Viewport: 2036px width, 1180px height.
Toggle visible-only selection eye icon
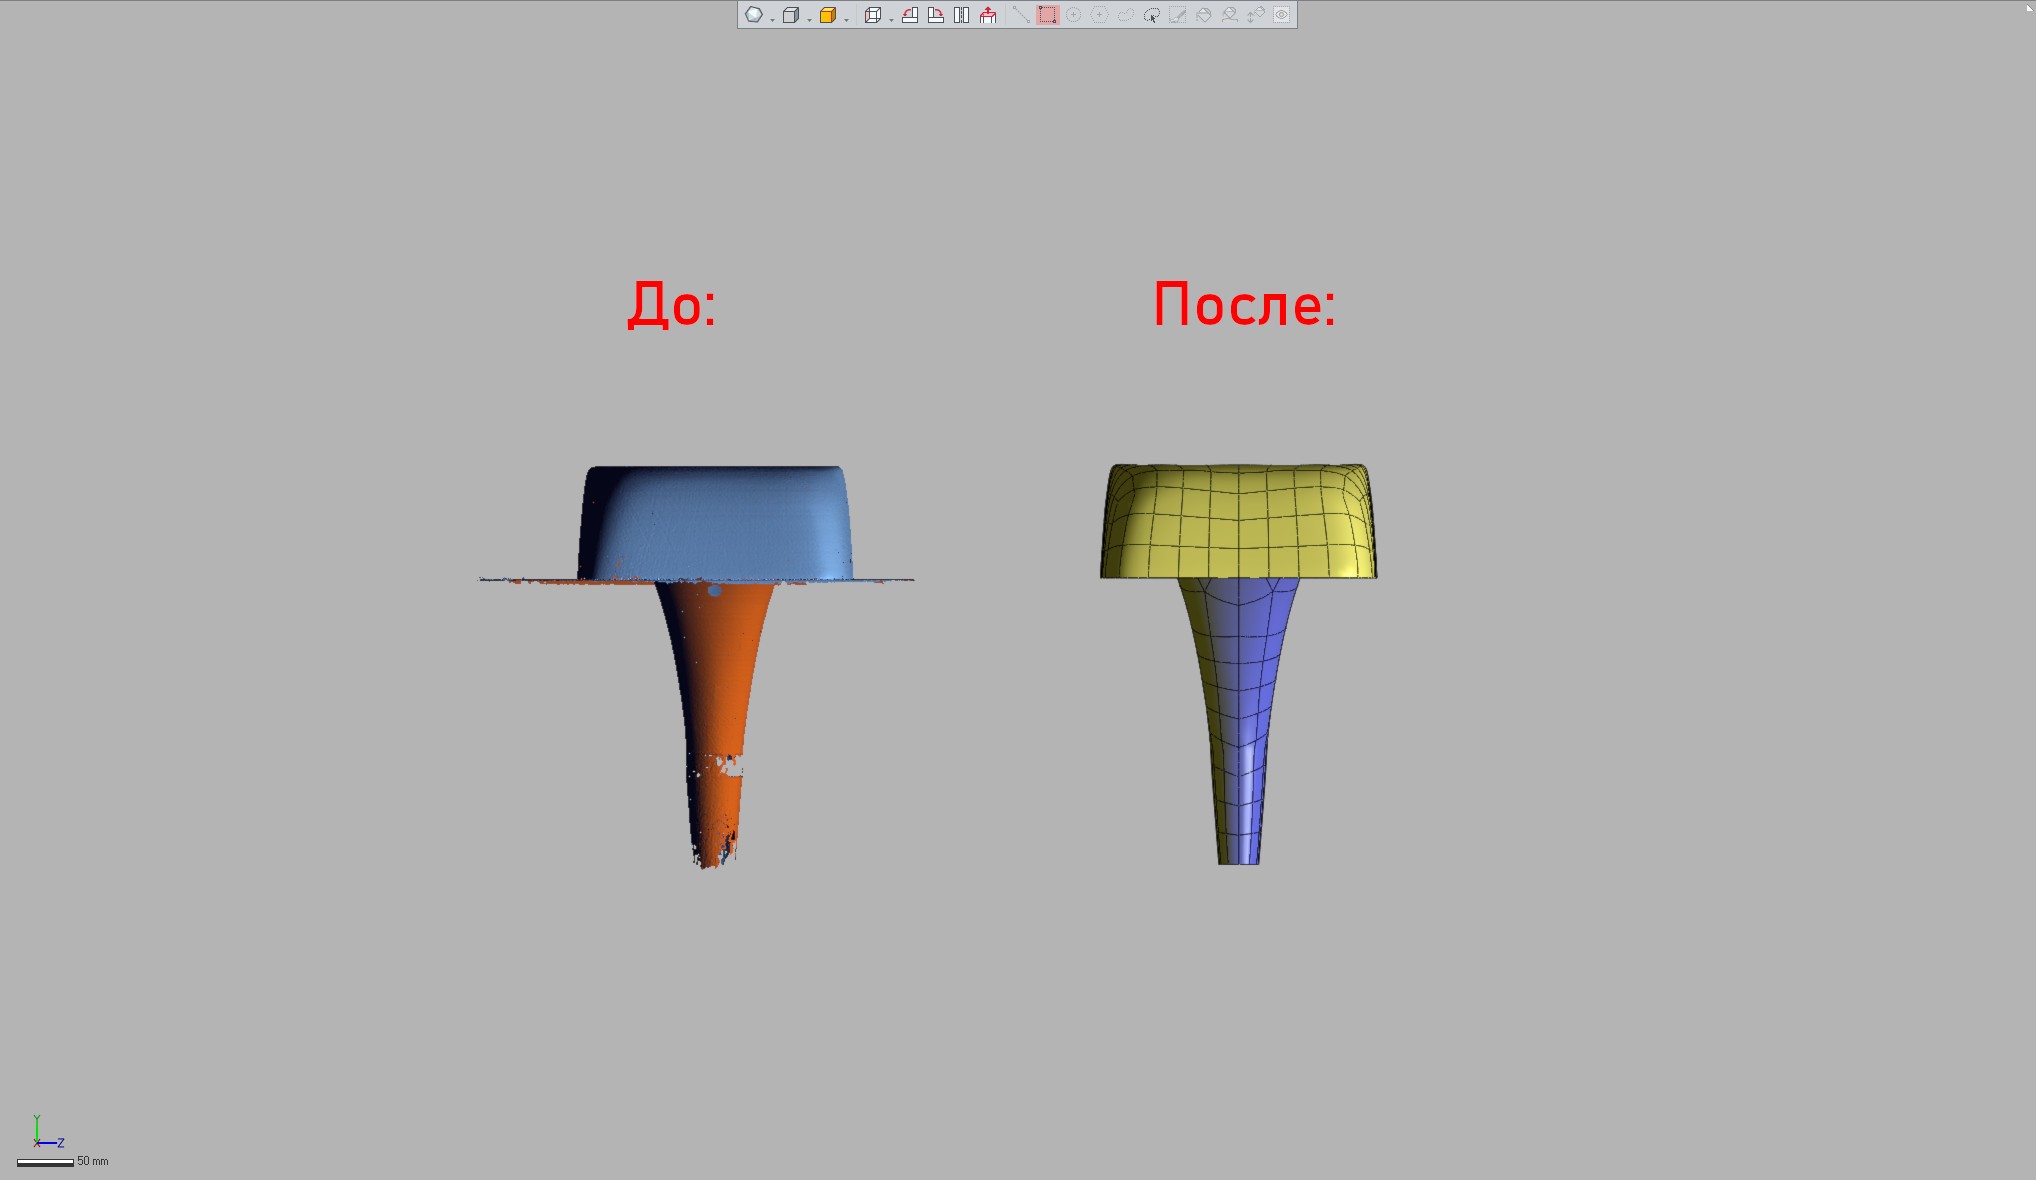[1281, 15]
